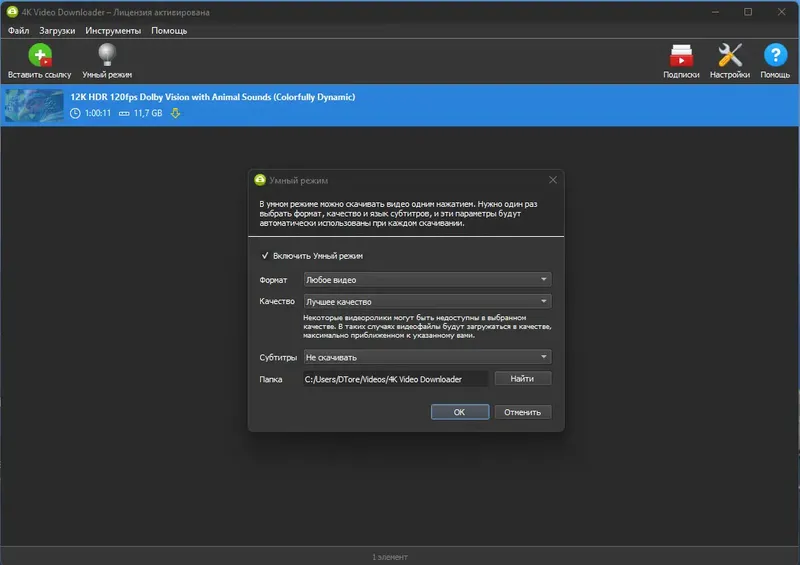Open the Загрузки menu
Screen dimensions: 800x565
click(x=57, y=31)
